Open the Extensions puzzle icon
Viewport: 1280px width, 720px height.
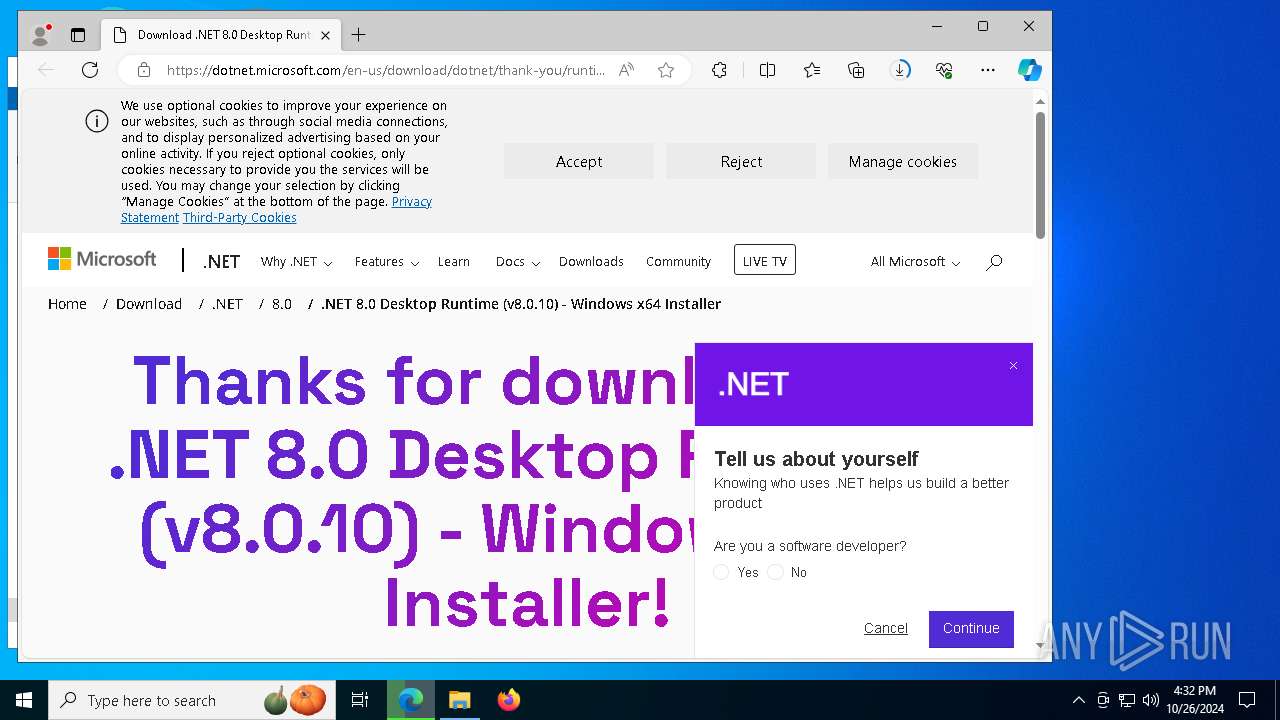coord(719,70)
